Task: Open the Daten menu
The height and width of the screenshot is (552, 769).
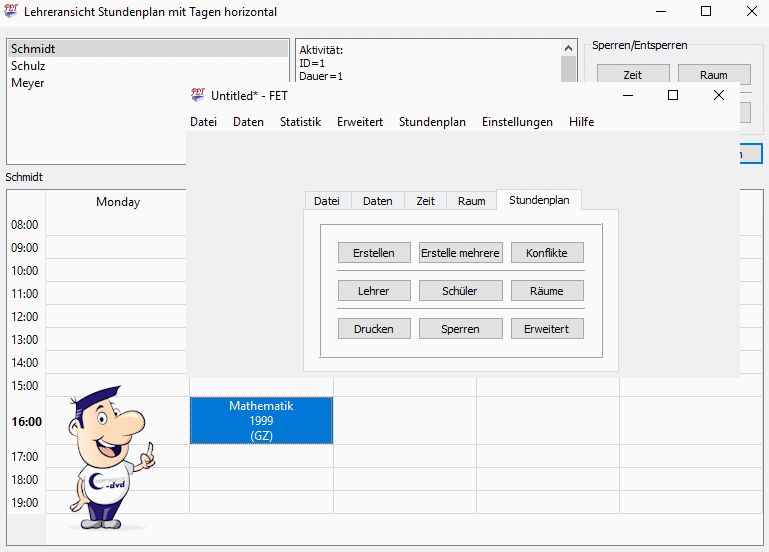Action: [x=248, y=122]
